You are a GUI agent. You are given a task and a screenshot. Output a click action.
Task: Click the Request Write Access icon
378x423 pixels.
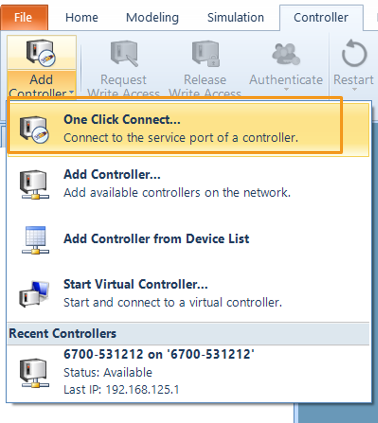click(124, 53)
